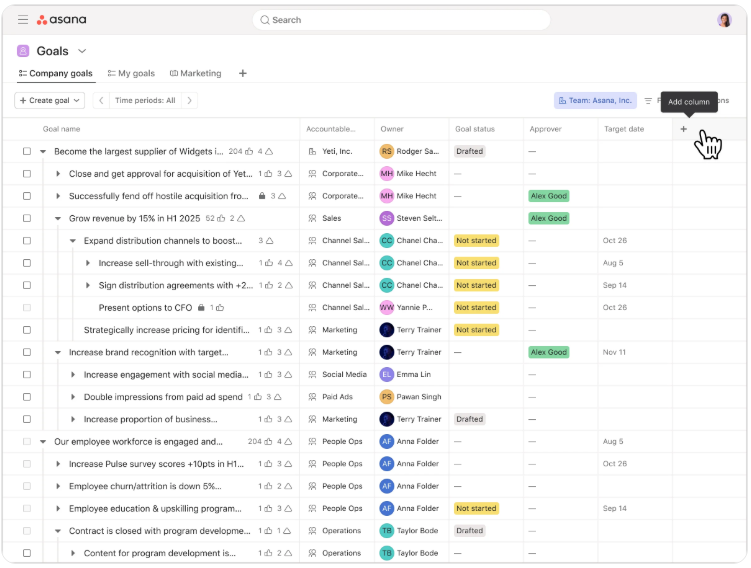Click RS avatar for Rodger Sa...

tap(387, 151)
